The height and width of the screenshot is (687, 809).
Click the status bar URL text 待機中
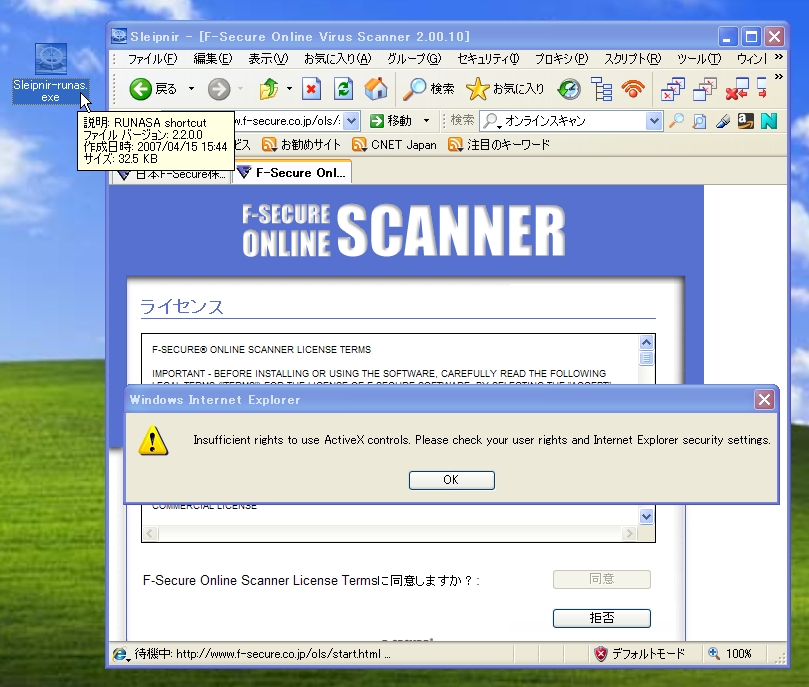click(x=263, y=654)
